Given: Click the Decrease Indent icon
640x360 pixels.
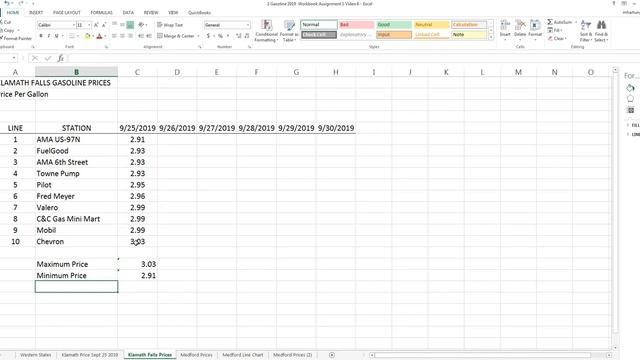Looking at the screenshot, I should click(141, 36).
